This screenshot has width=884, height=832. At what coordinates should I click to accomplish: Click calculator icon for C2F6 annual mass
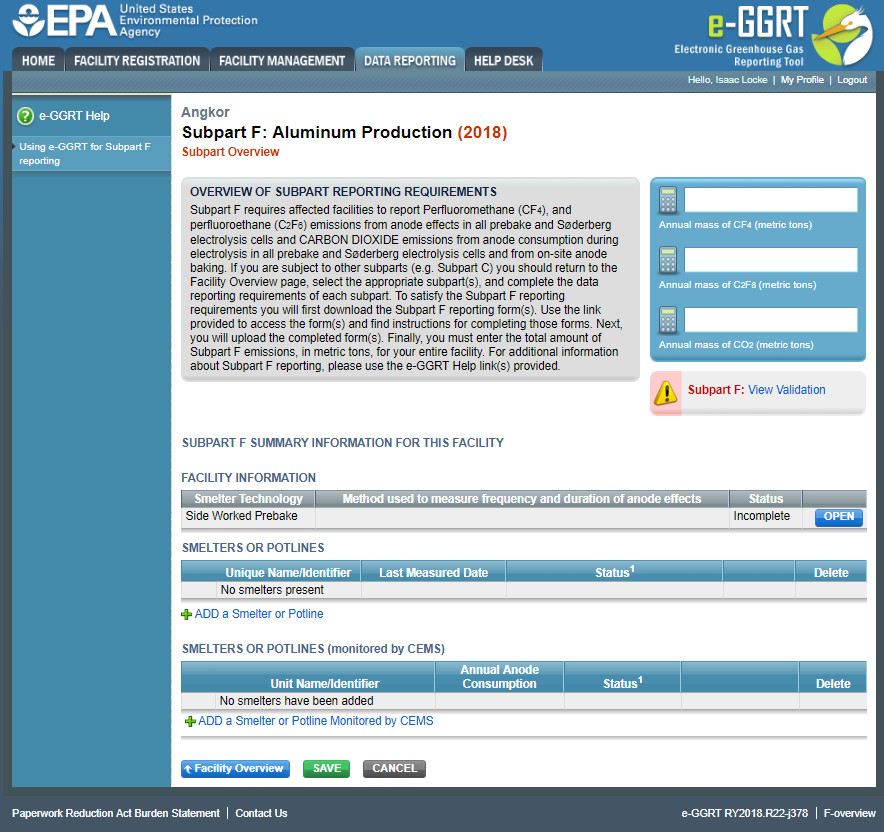point(668,260)
